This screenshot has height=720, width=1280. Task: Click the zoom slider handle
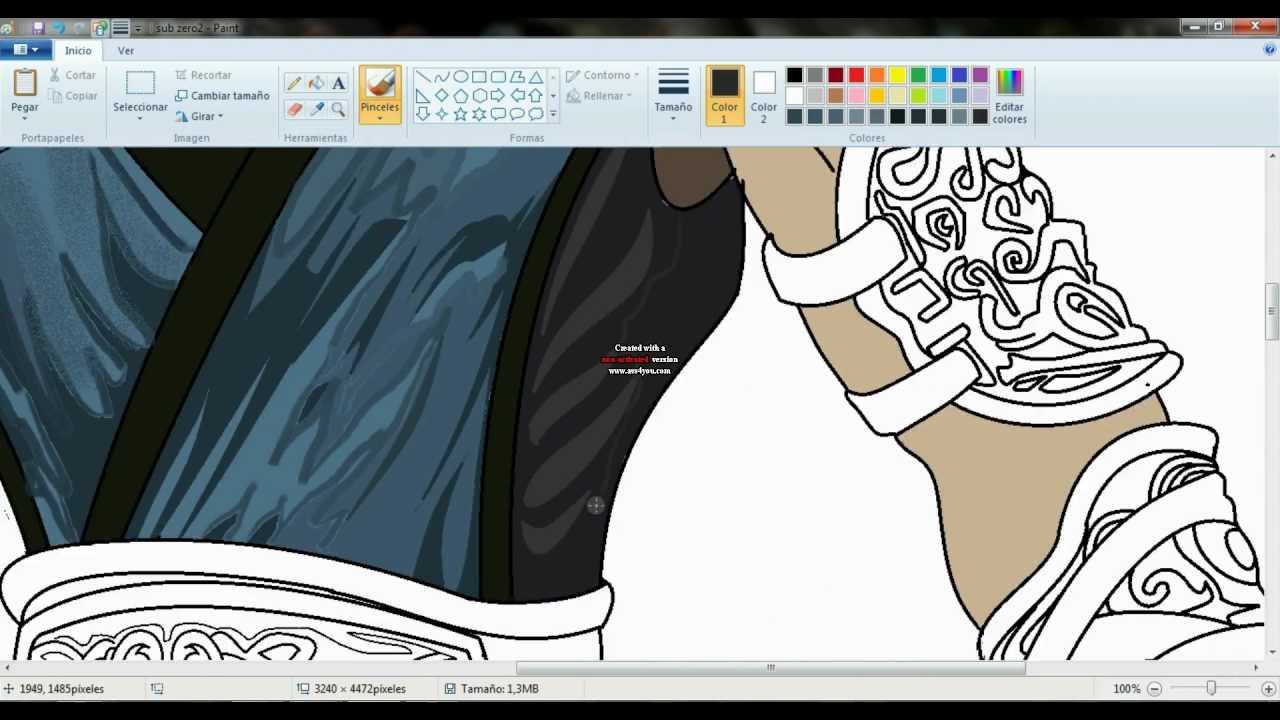click(1211, 688)
